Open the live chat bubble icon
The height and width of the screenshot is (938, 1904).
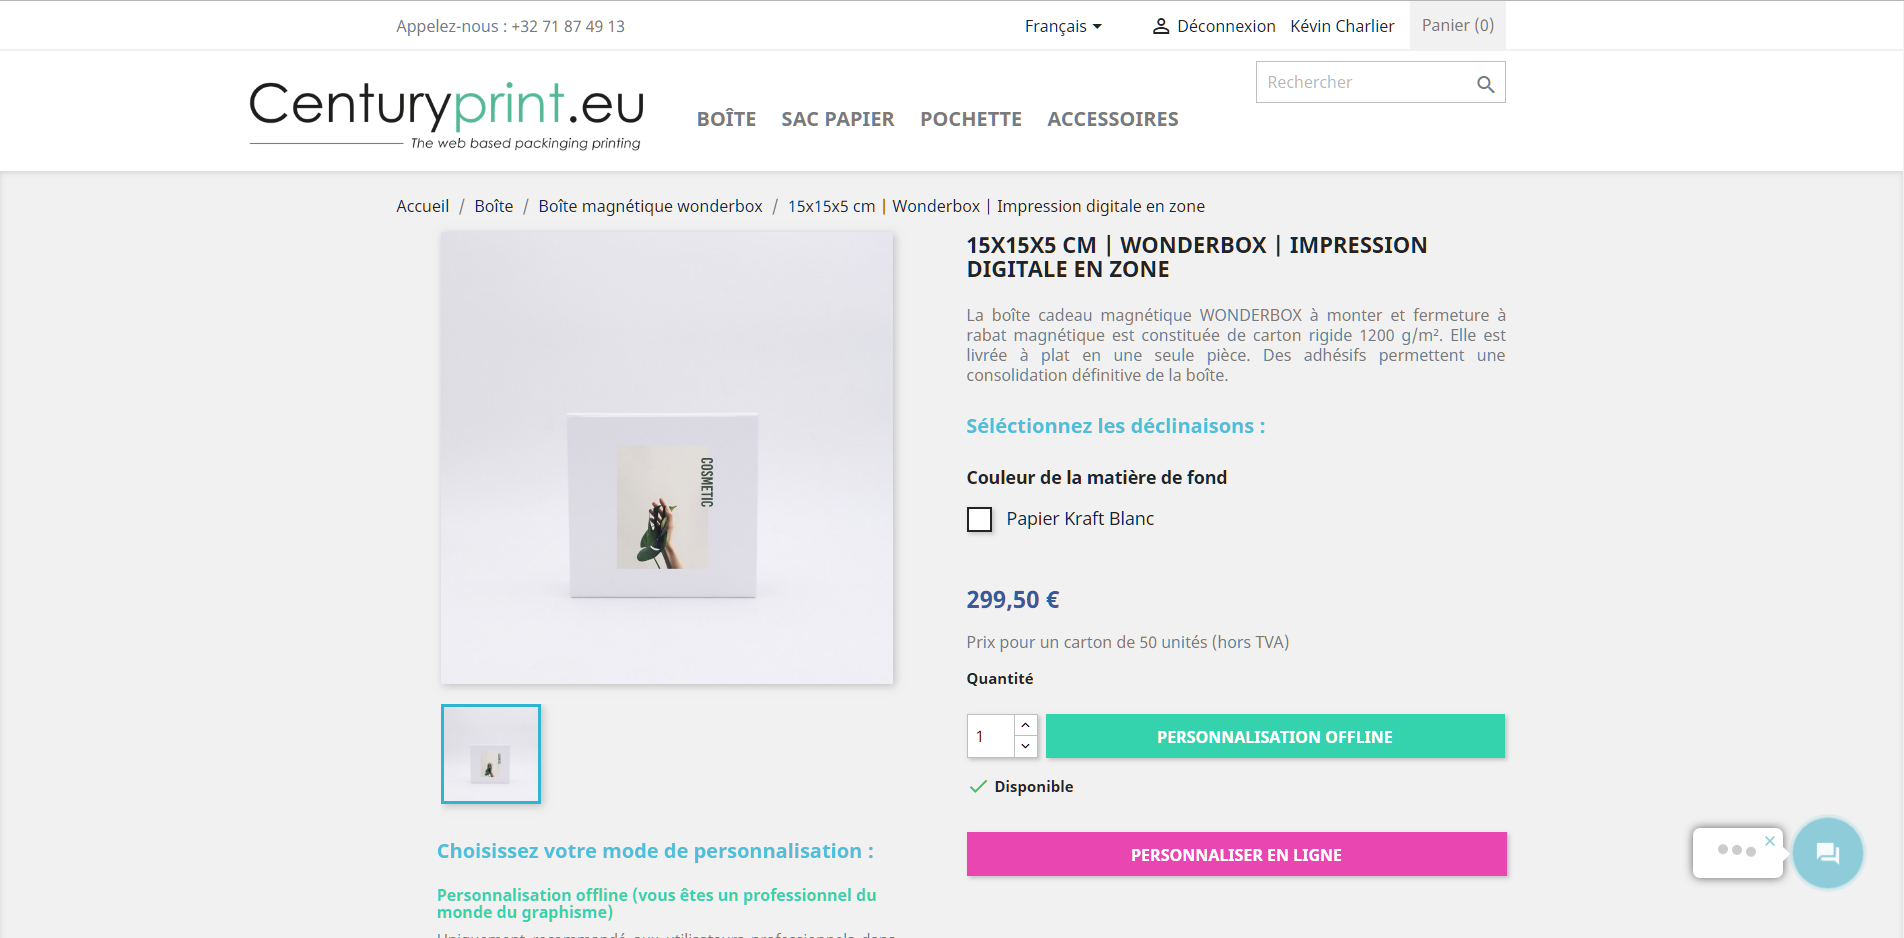pos(1827,853)
